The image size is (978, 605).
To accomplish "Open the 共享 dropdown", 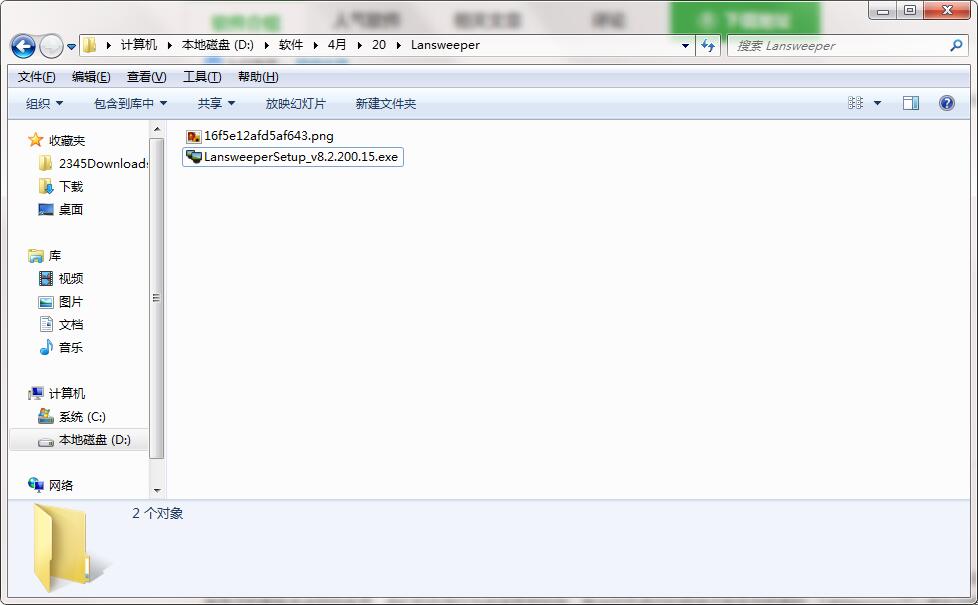I will pyautogui.click(x=216, y=104).
